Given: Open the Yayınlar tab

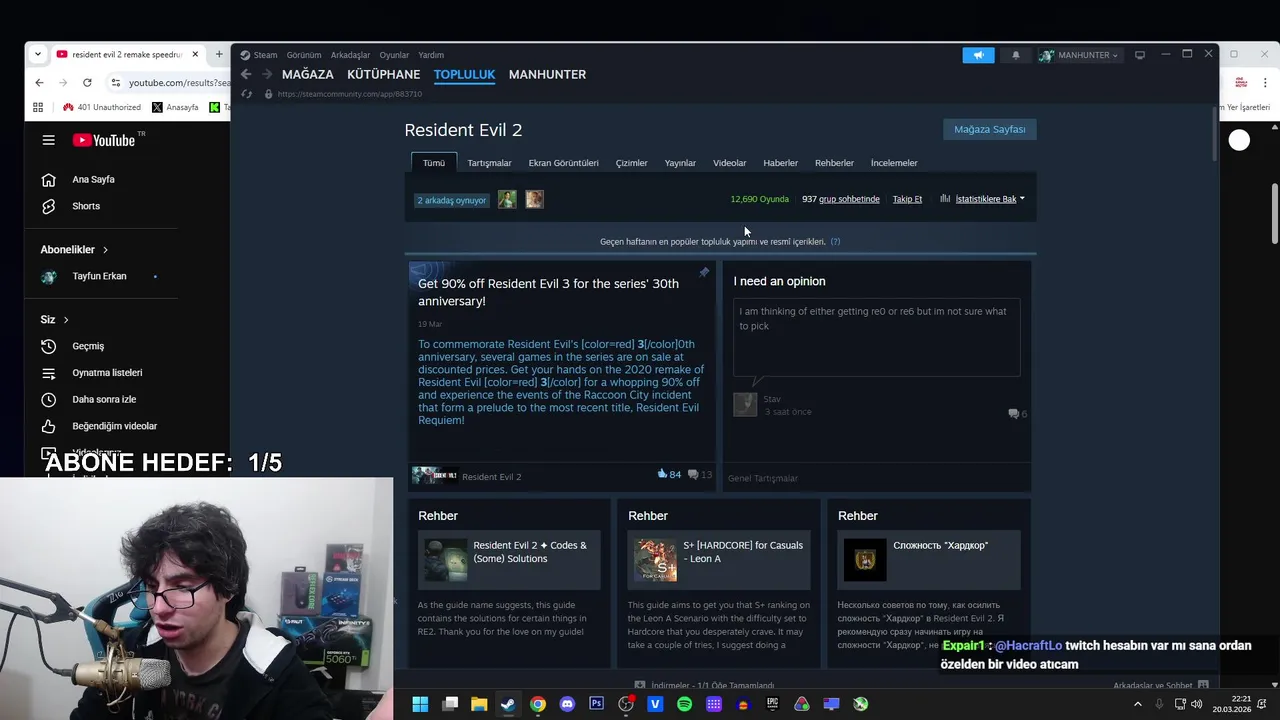Looking at the screenshot, I should coord(680,163).
